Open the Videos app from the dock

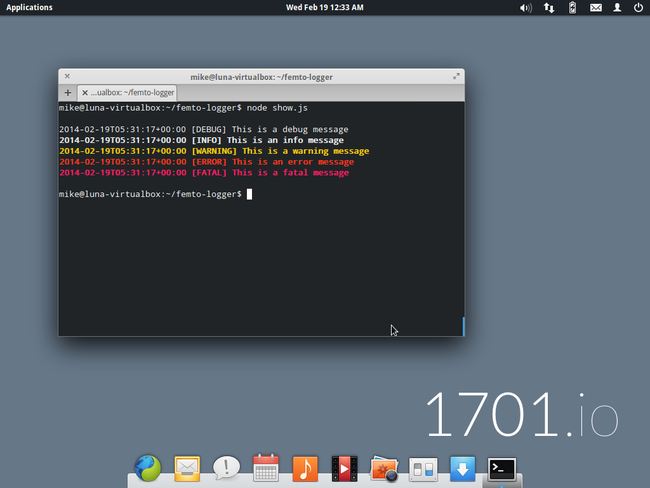coord(344,467)
